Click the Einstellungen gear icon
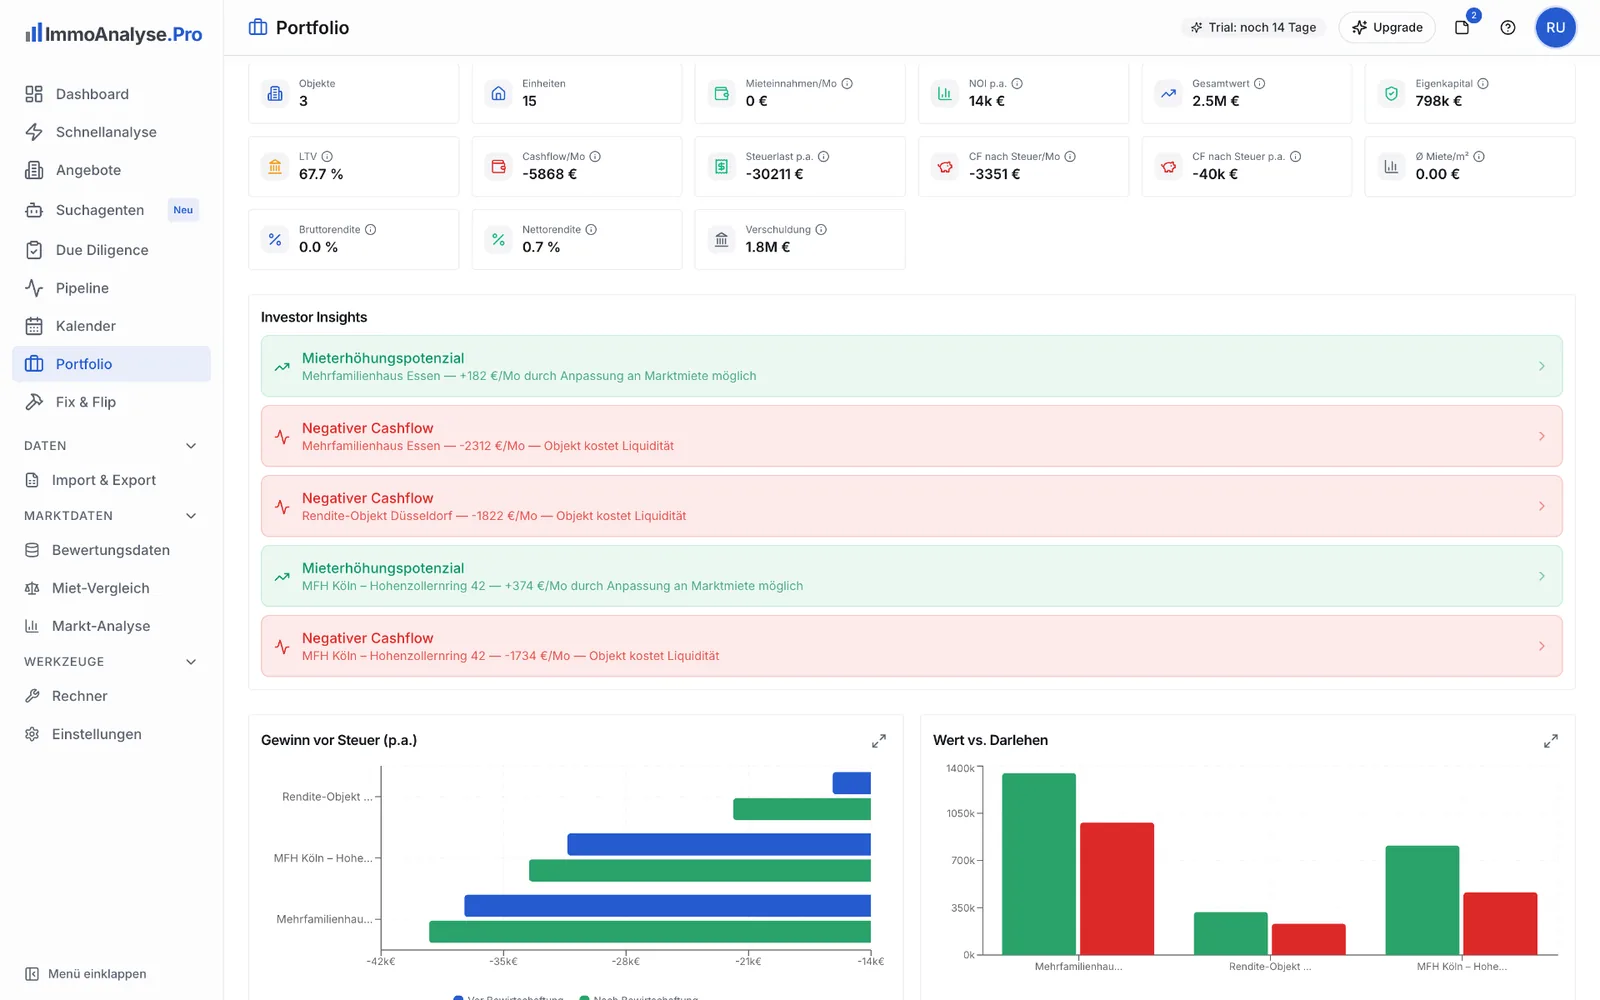1600x1000 pixels. click(x=32, y=734)
